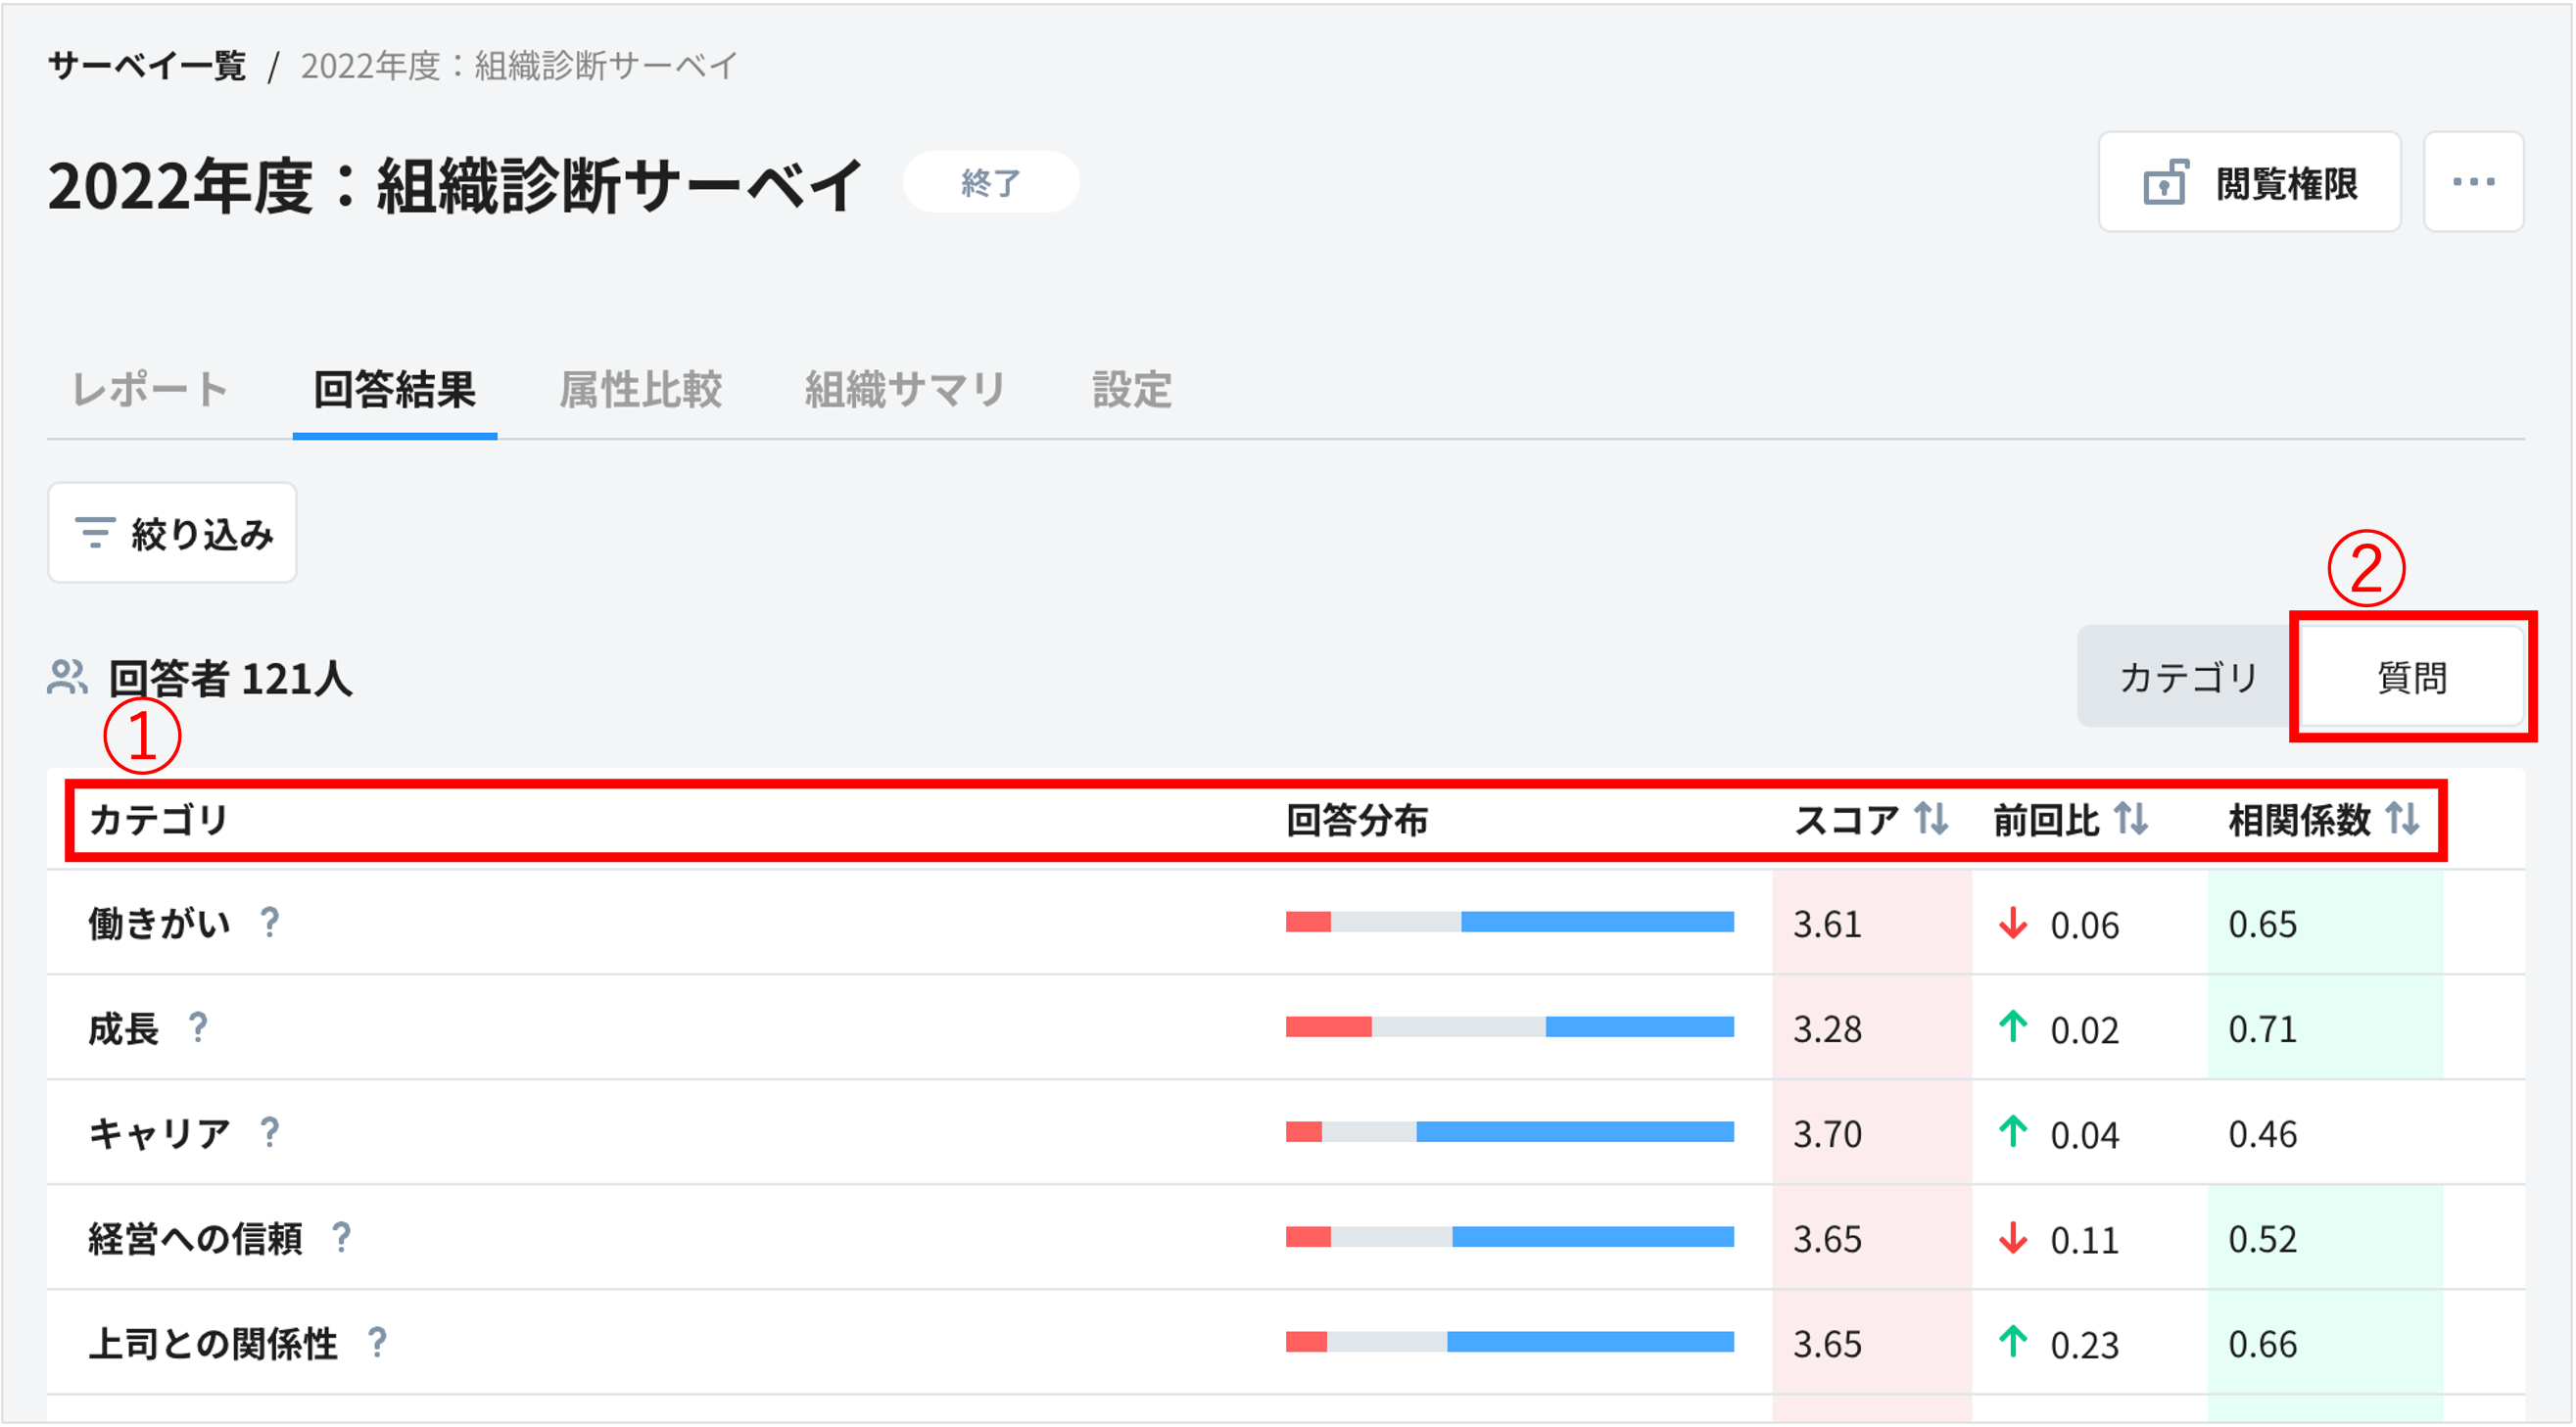The image size is (2576, 1427).
Task: Click help icon next to 成長
Action: click(198, 1027)
